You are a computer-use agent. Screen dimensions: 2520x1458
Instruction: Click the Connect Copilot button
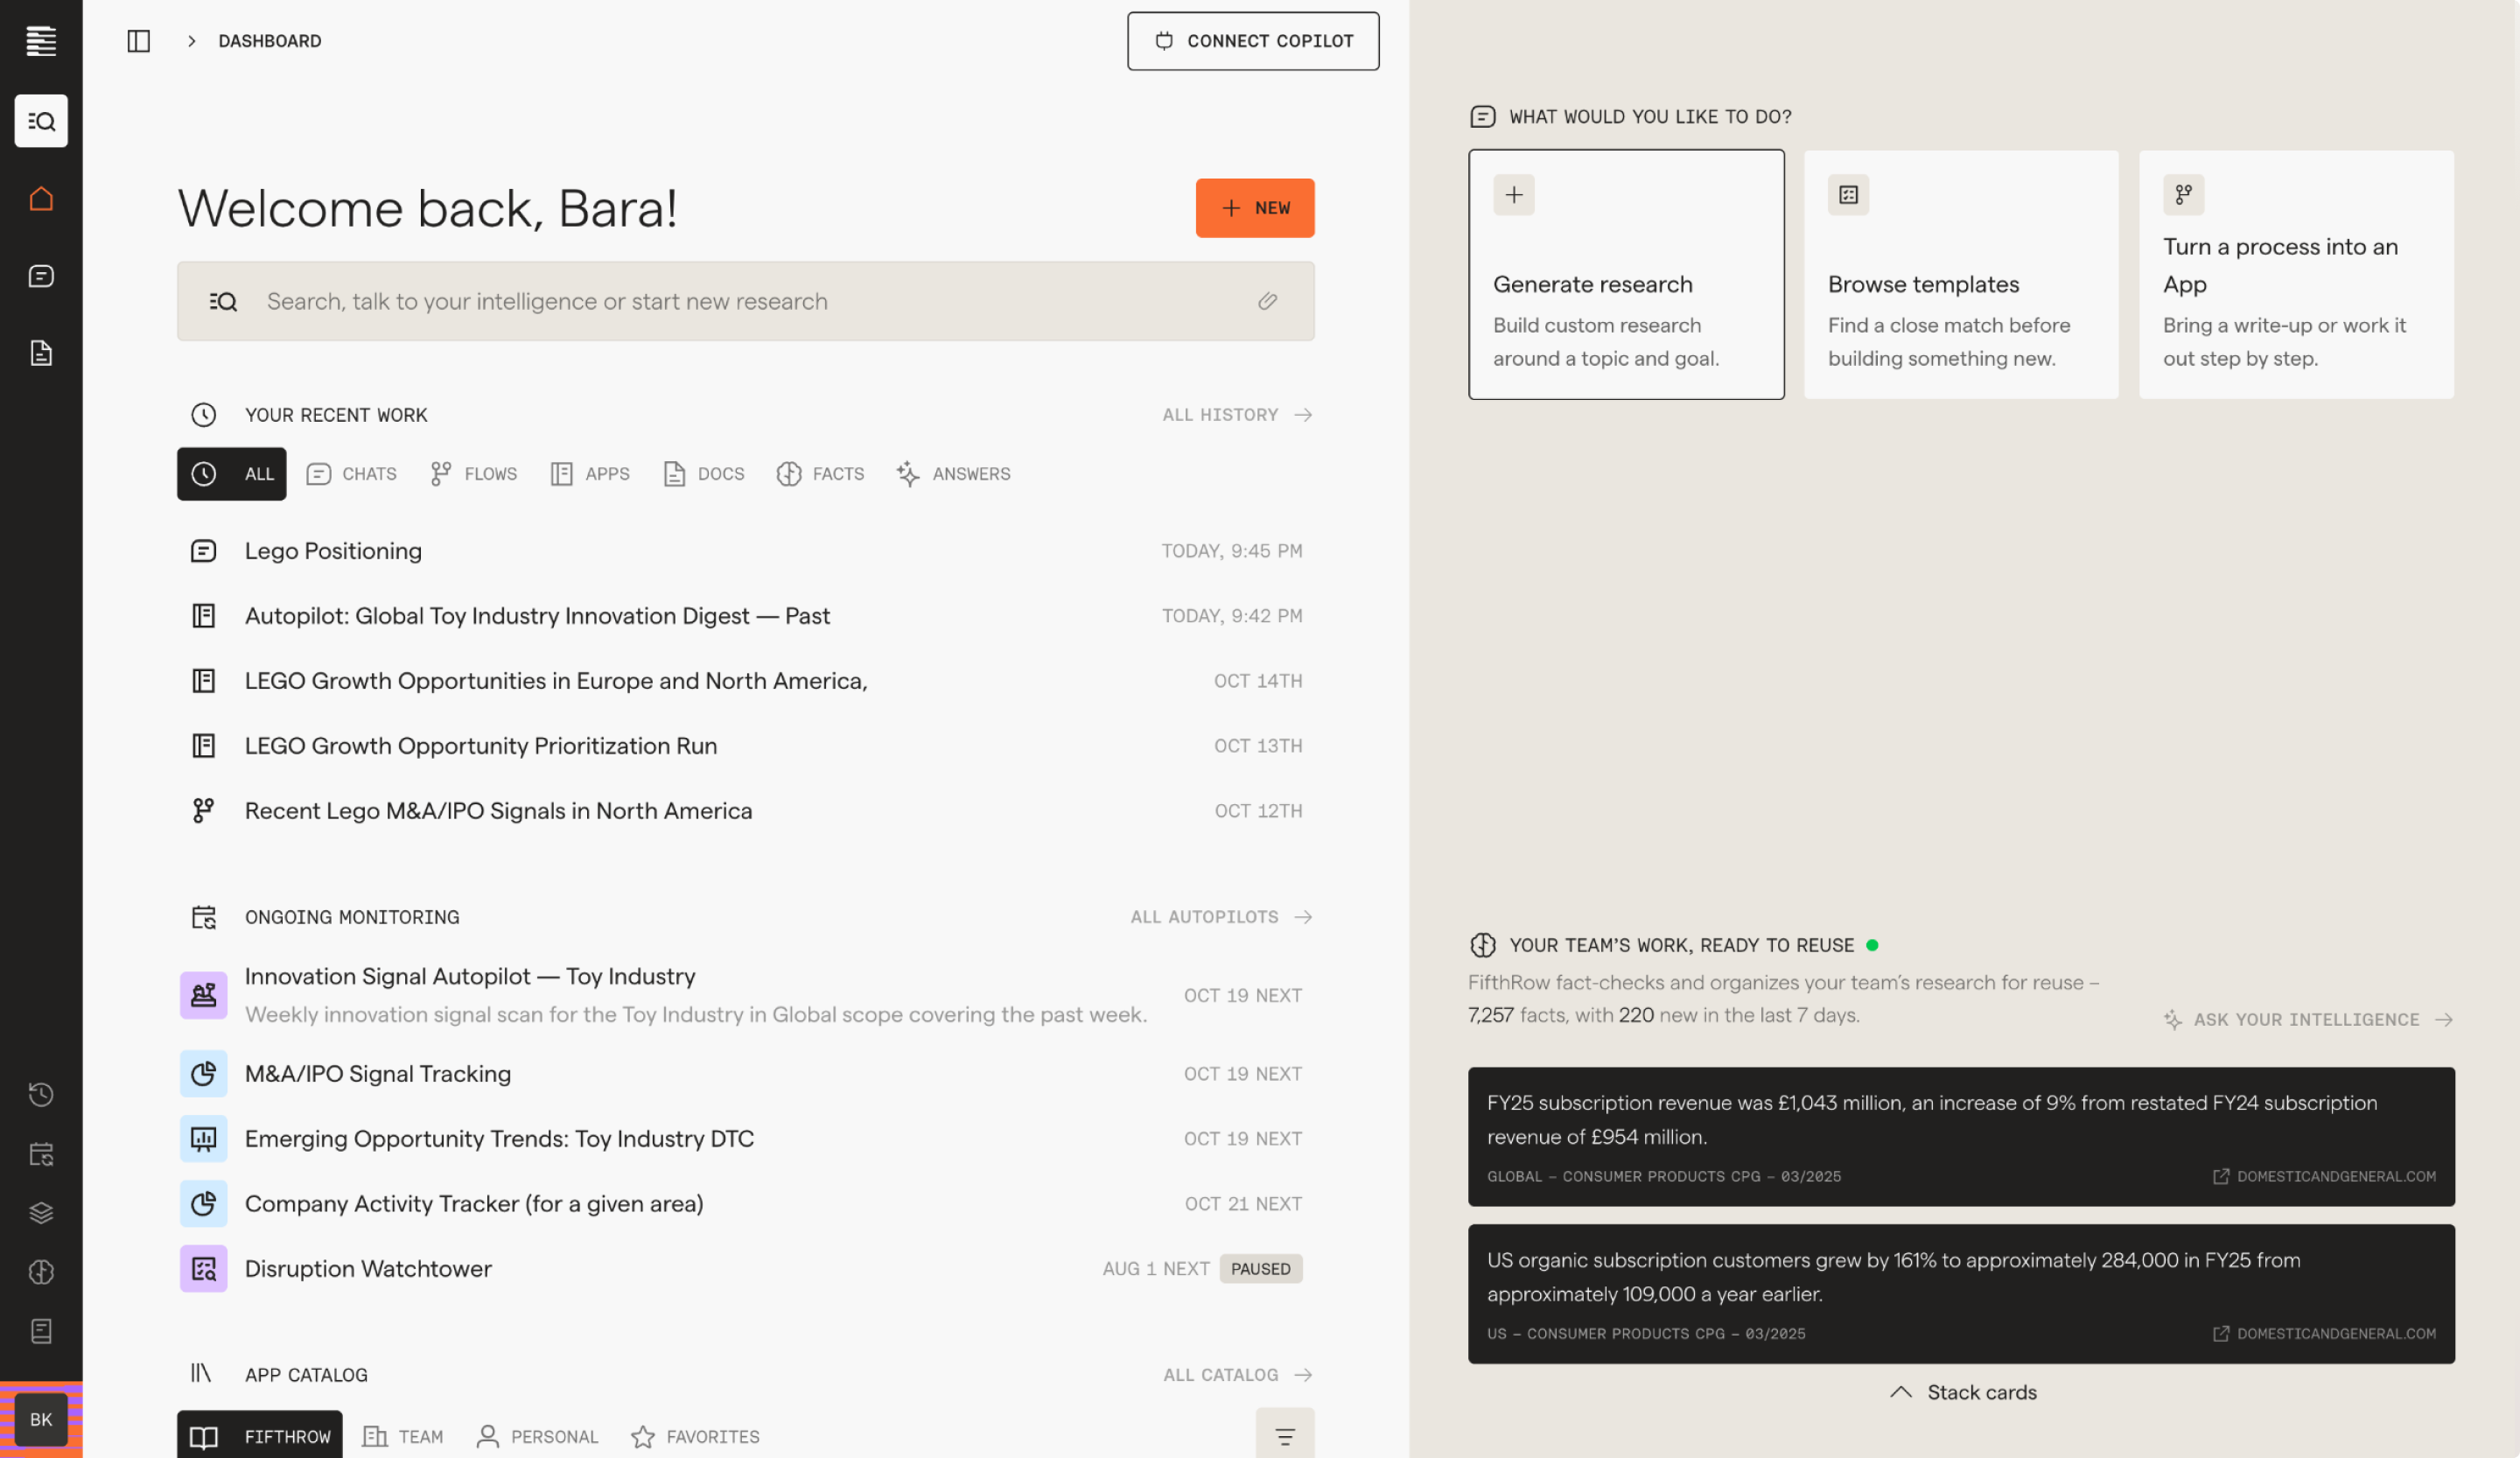[1253, 41]
